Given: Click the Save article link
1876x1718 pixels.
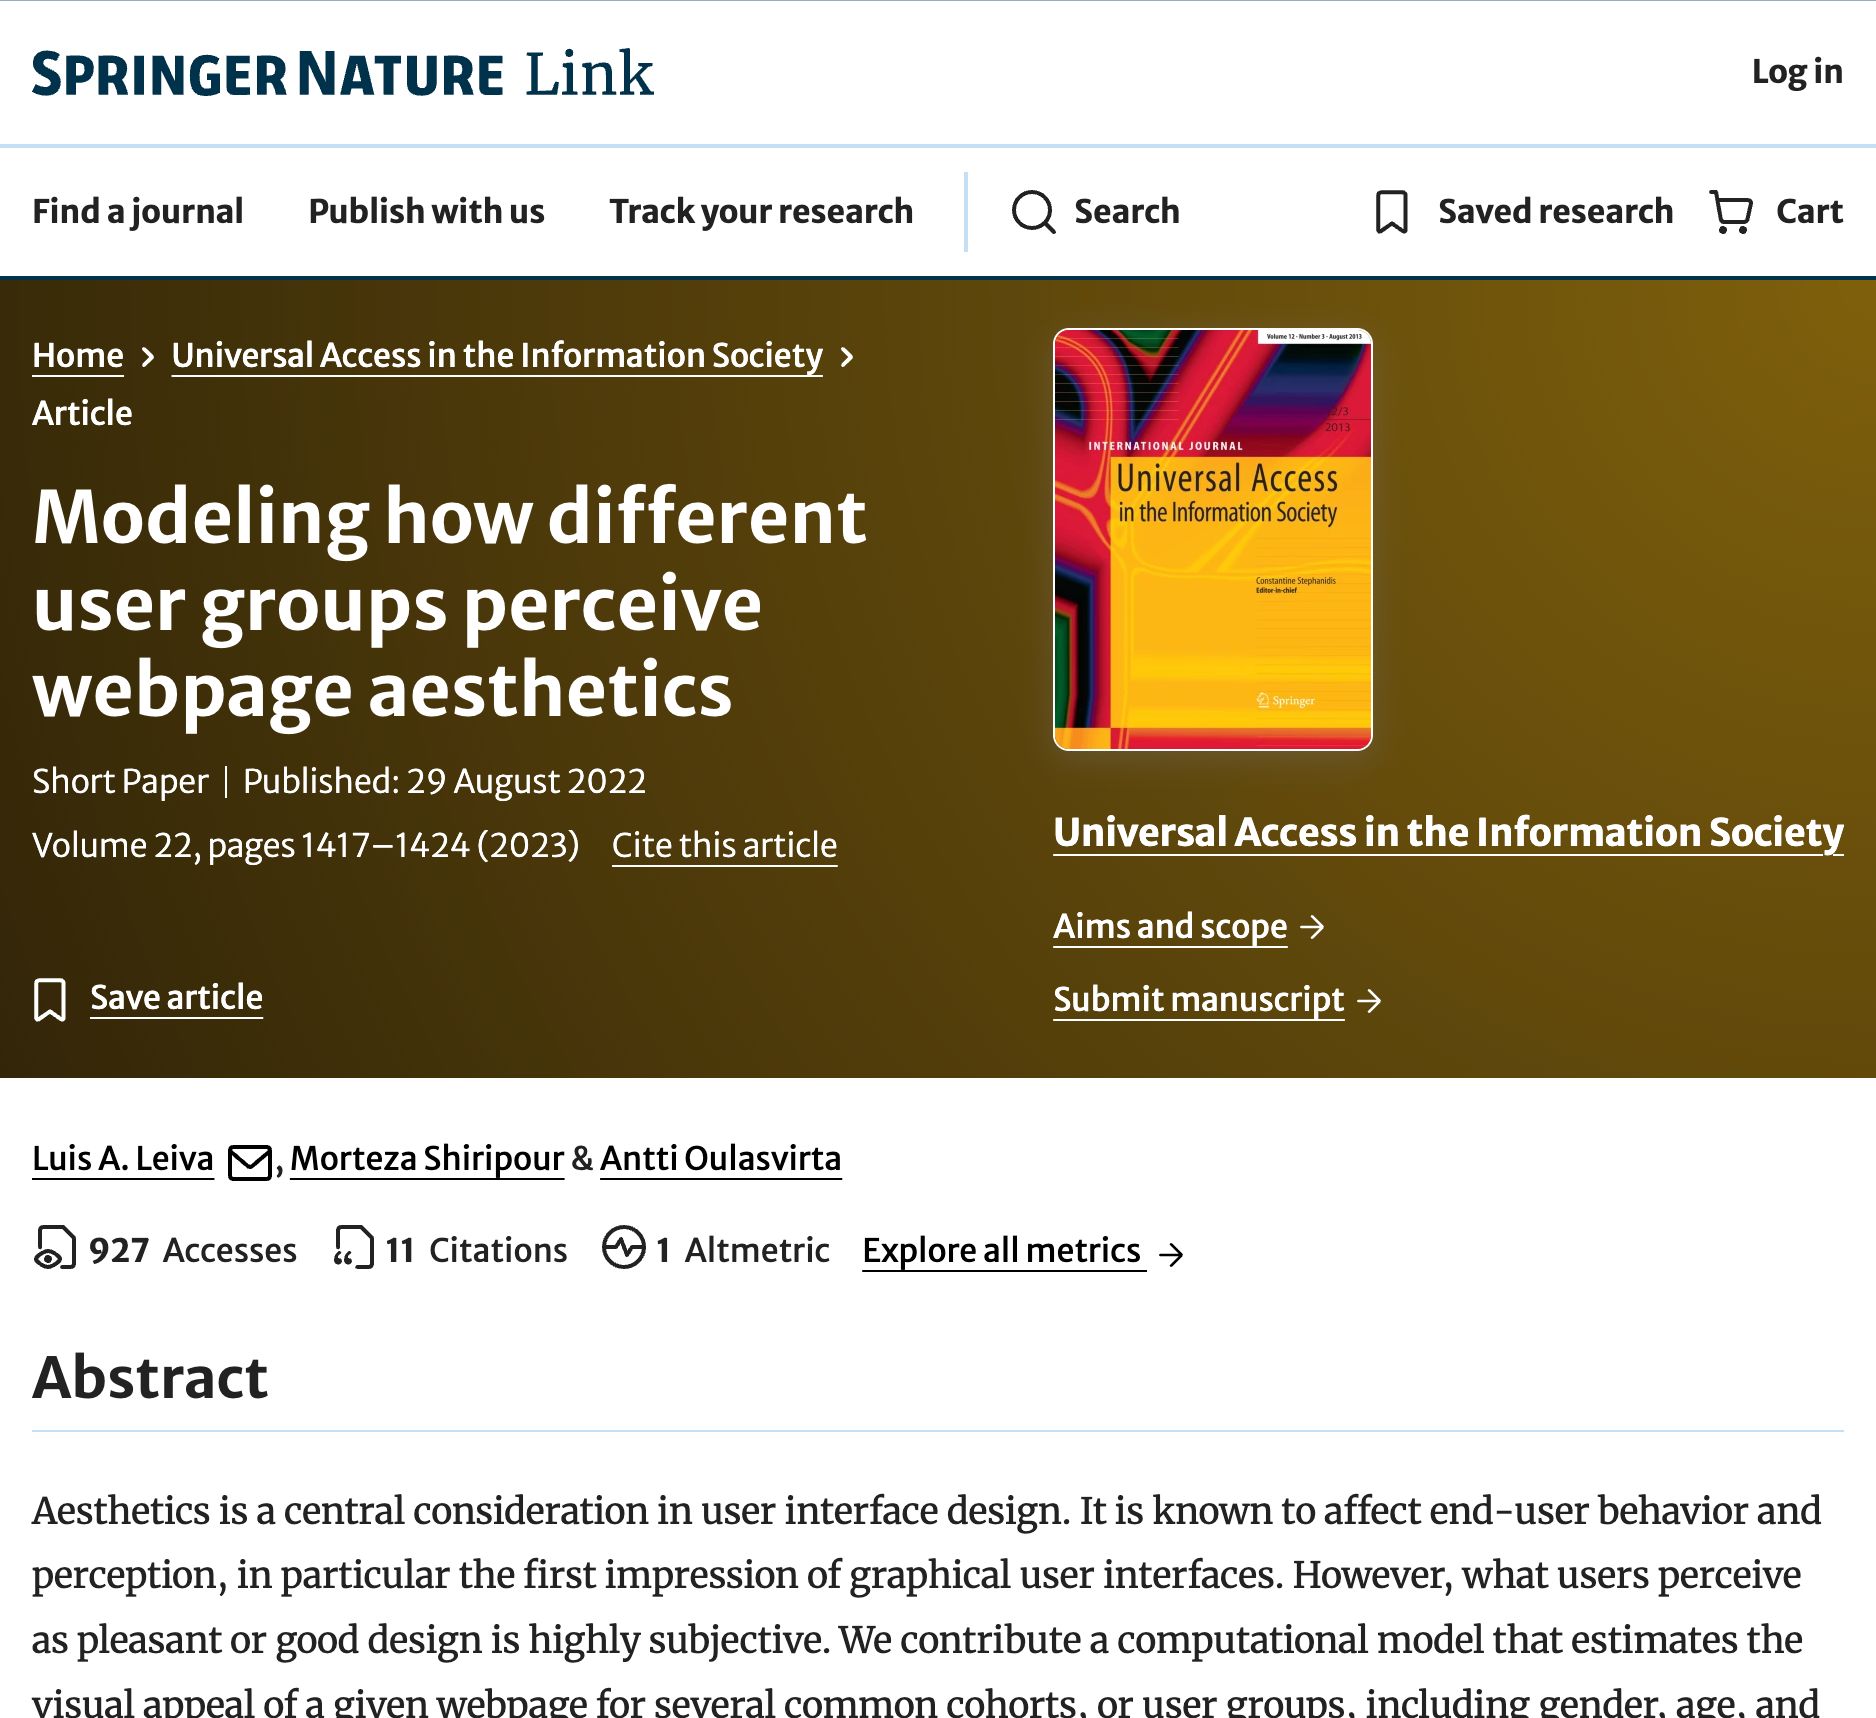Looking at the screenshot, I should point(176,997).
